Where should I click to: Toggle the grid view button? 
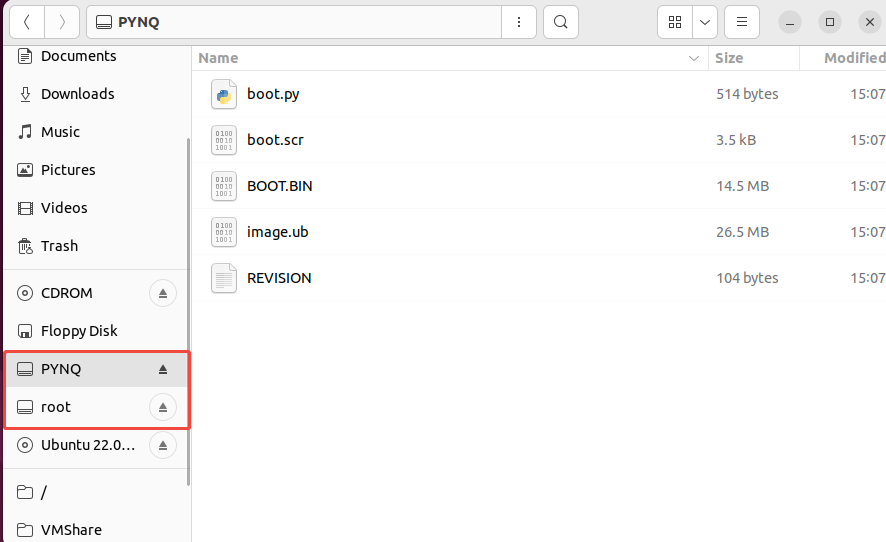tap(675, 22)
